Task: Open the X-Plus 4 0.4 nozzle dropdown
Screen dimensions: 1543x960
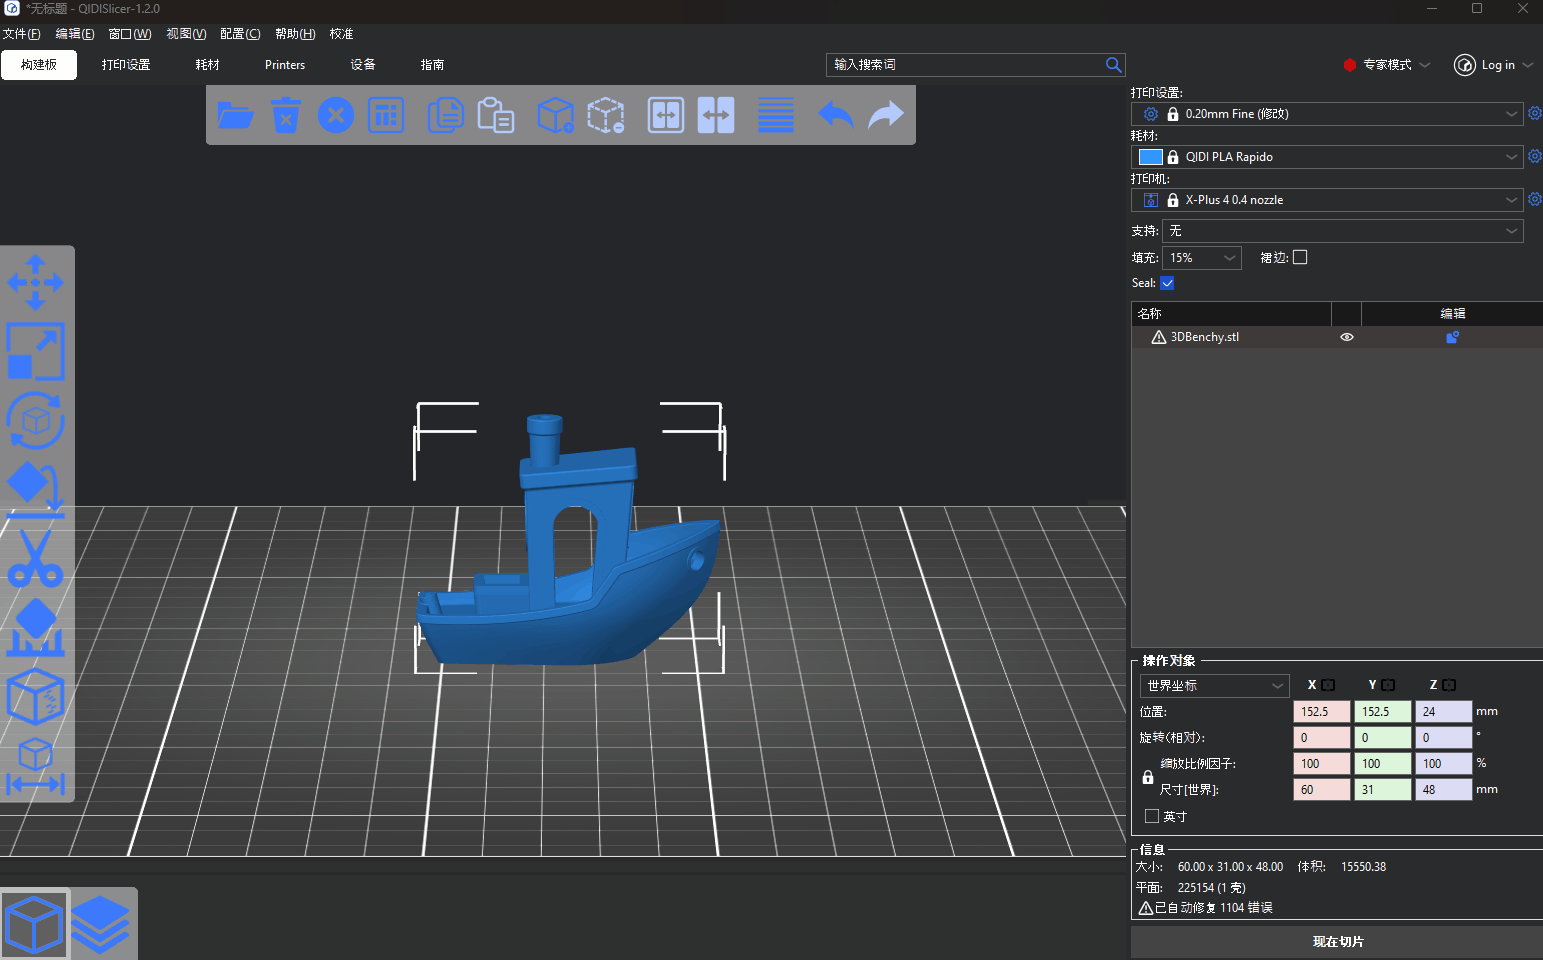Action: [1327, 200]
